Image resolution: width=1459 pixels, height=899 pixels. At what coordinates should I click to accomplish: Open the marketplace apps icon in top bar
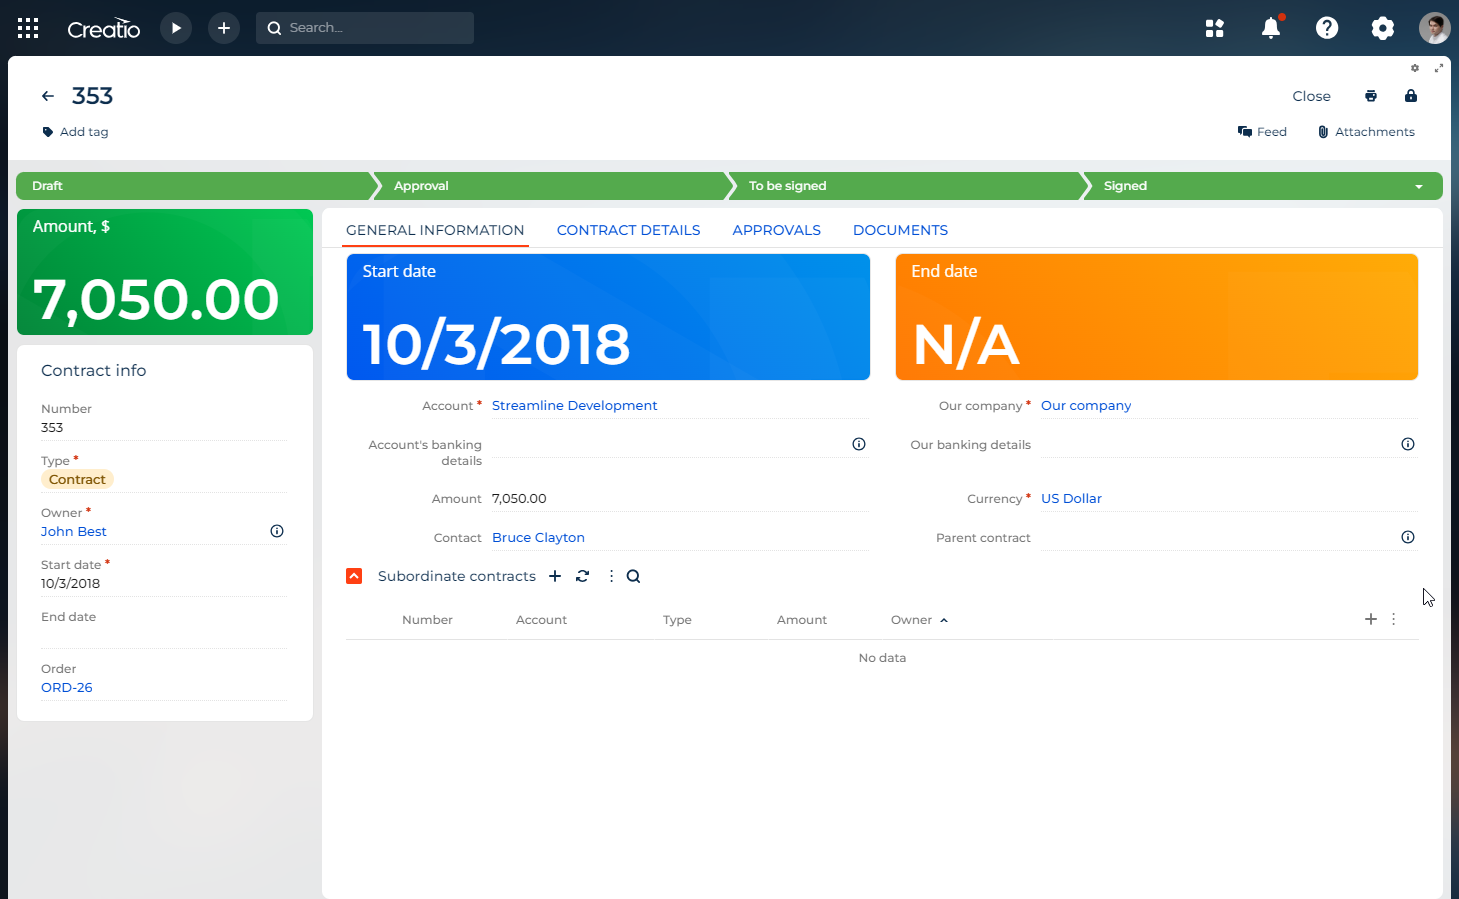pos(1215,28)
